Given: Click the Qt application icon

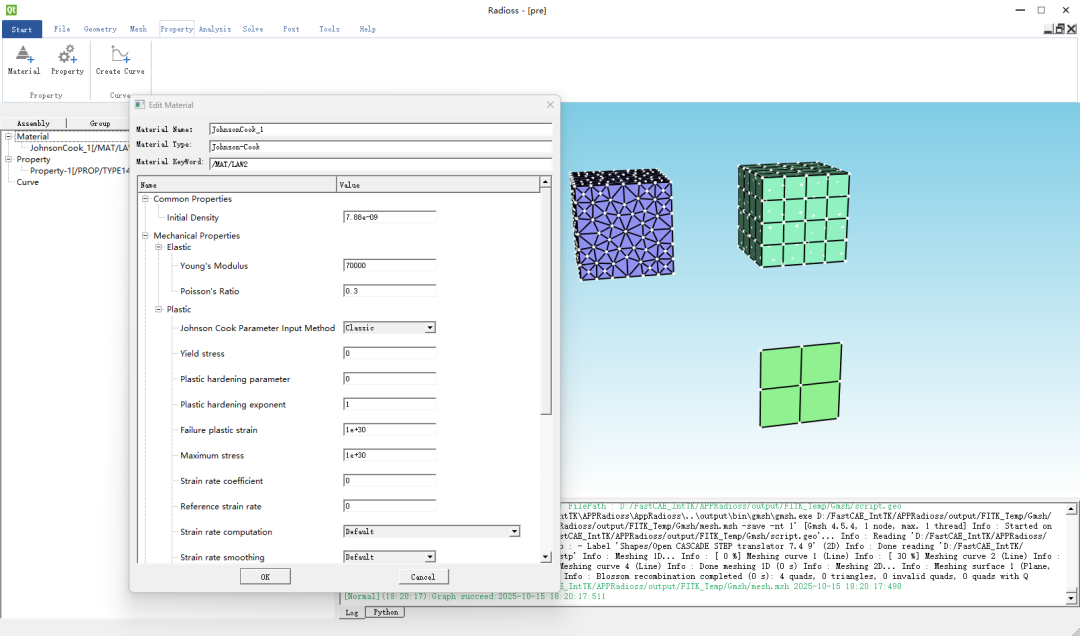Looking at the screenshot, I should pyautogui.click(x=11, y=10).
